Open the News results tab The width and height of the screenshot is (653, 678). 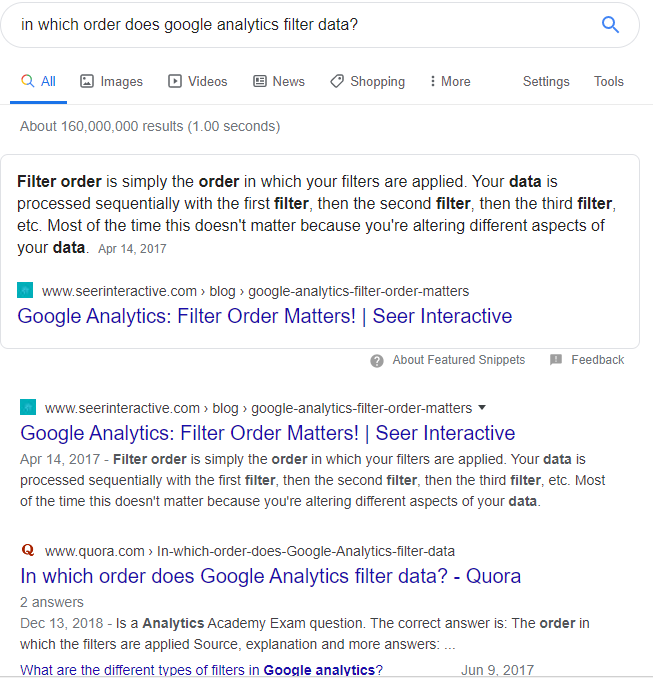pos(278,82)
